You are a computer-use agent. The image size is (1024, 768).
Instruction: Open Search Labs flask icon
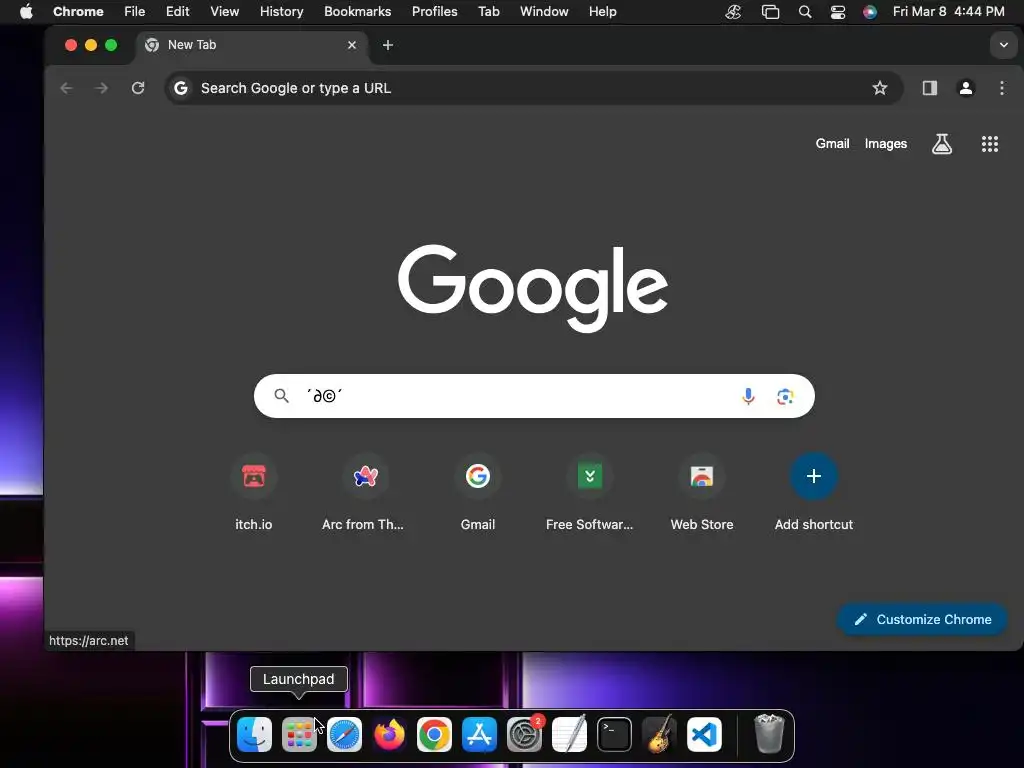coord(942,144)
